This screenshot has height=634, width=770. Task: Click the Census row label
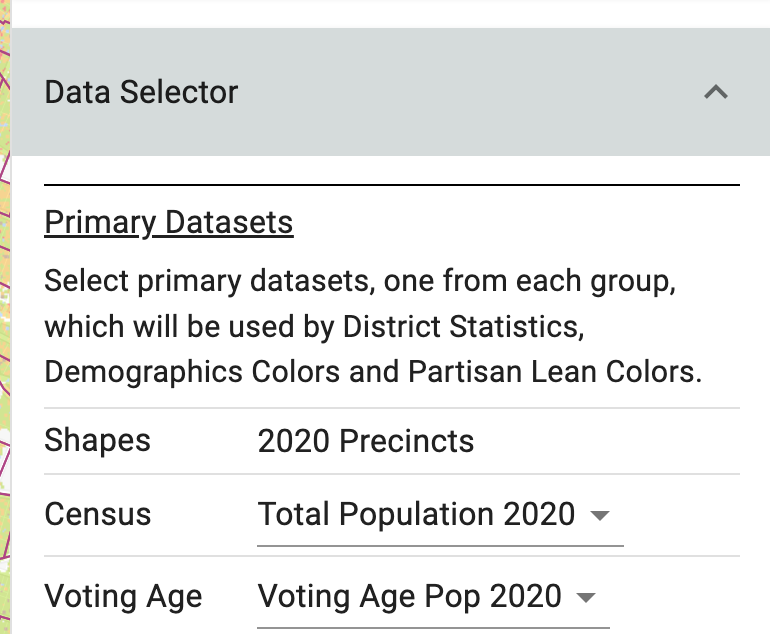click(x=98, y=514)
